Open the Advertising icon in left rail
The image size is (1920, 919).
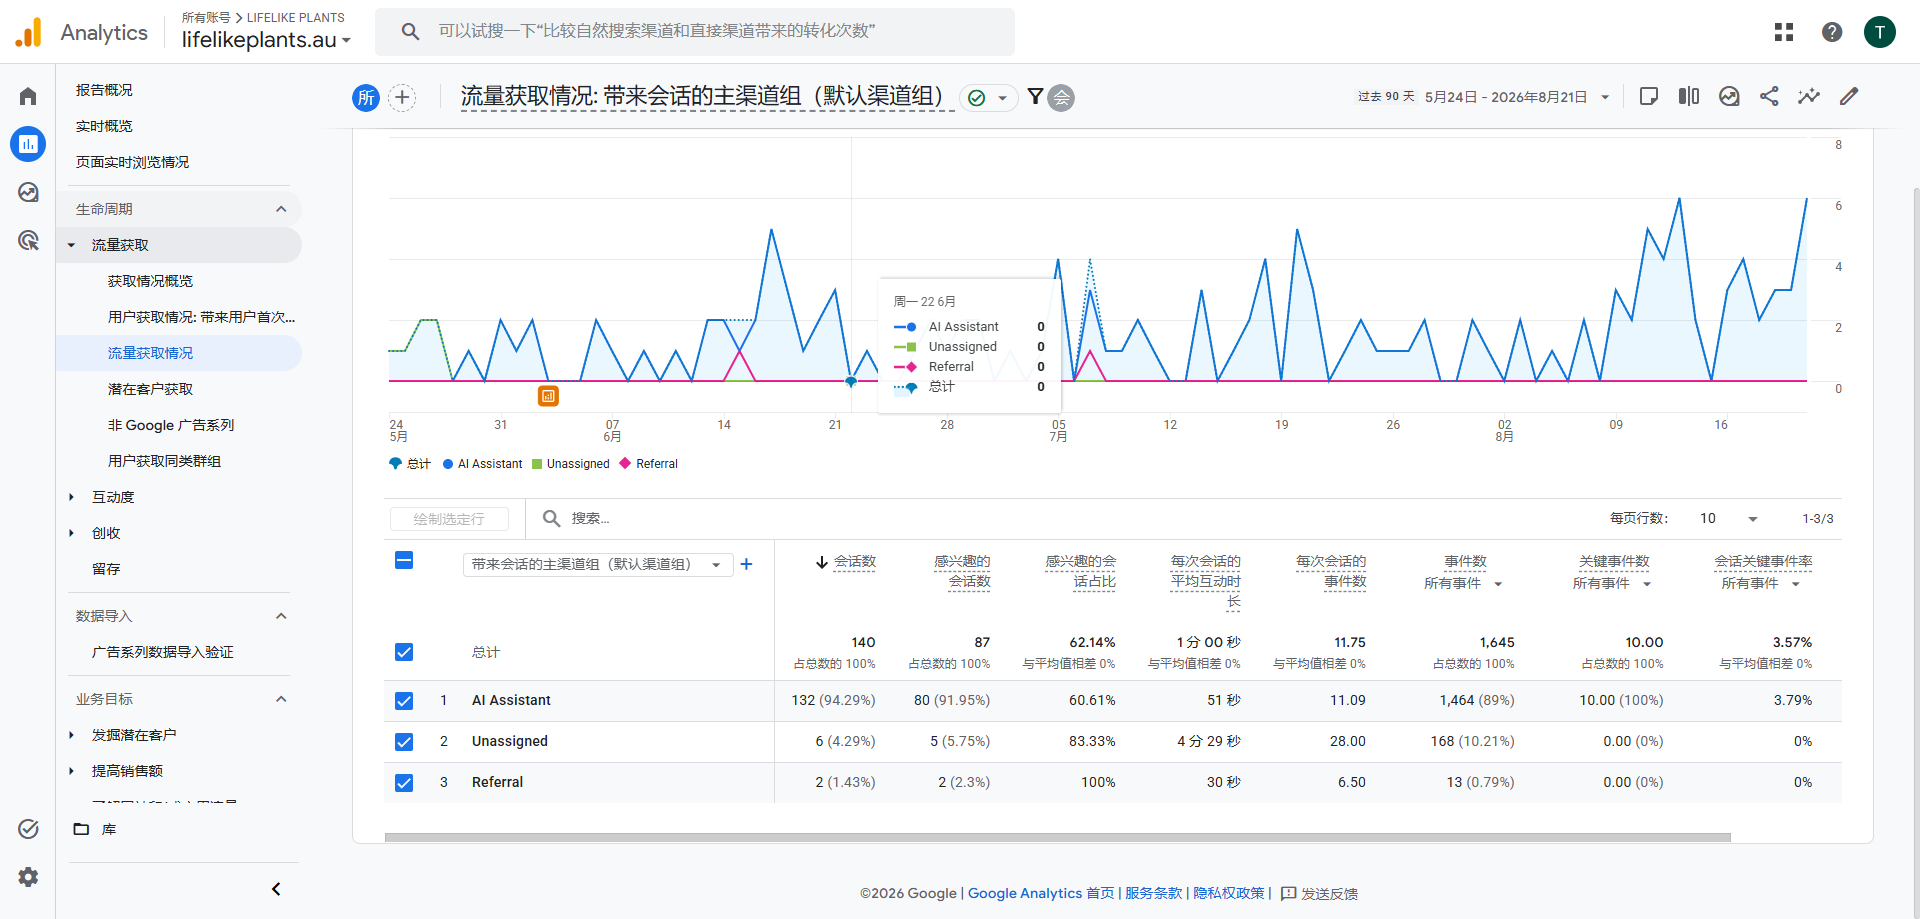(x=28, y=240)
